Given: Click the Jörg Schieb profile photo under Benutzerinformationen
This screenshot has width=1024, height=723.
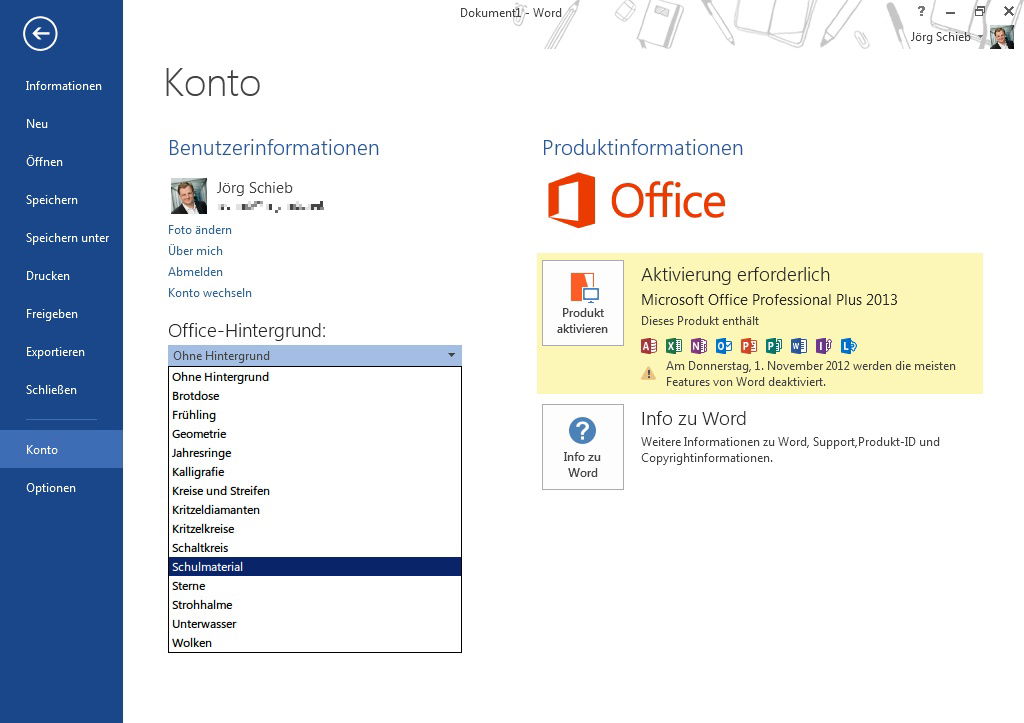Looking at the screenshot, I should [x=189, y=196].
